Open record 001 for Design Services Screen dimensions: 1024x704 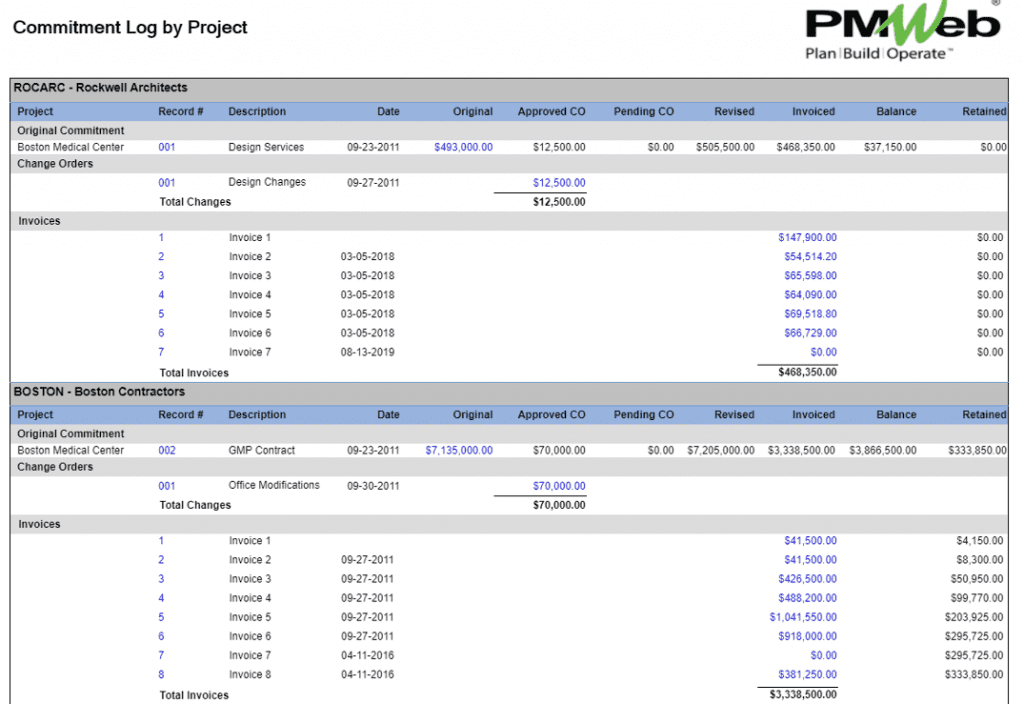coord(167,148)
